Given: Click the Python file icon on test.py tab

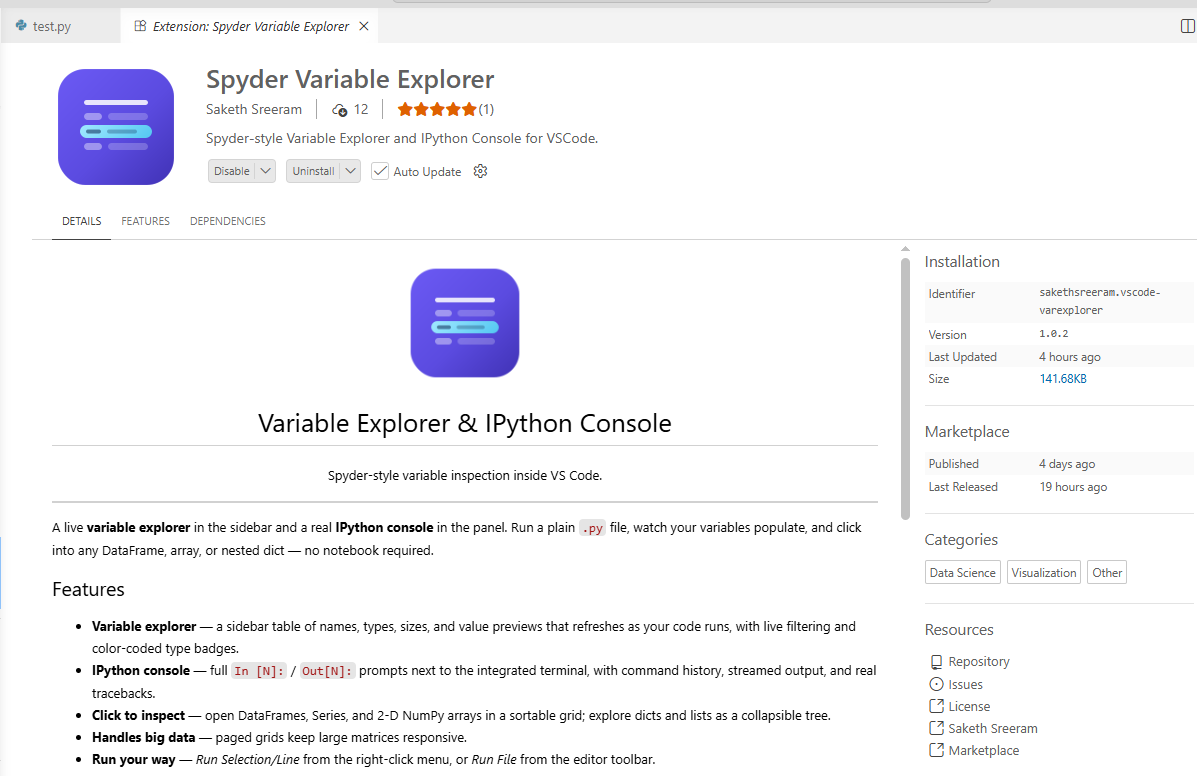Looking at the screenshot, I should click(21, 25).
